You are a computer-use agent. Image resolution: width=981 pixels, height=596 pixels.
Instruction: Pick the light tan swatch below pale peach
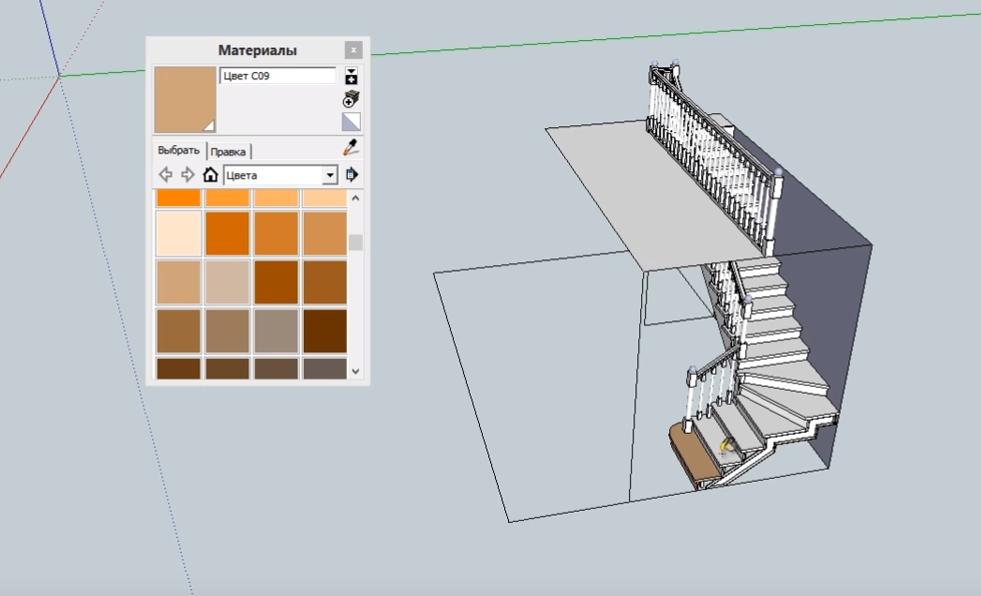coord(178,282)
